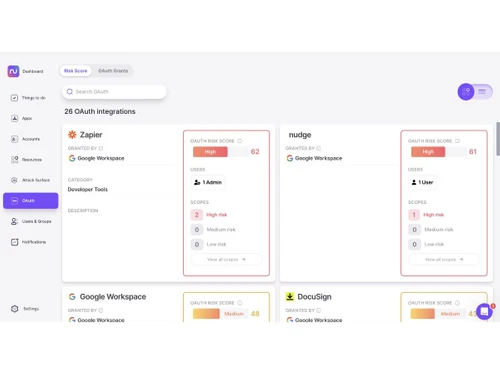Screen dimensions: 500x375
Task: Click Google icon in nudge card
Action: pyautogui.click(x=290, y=158)
